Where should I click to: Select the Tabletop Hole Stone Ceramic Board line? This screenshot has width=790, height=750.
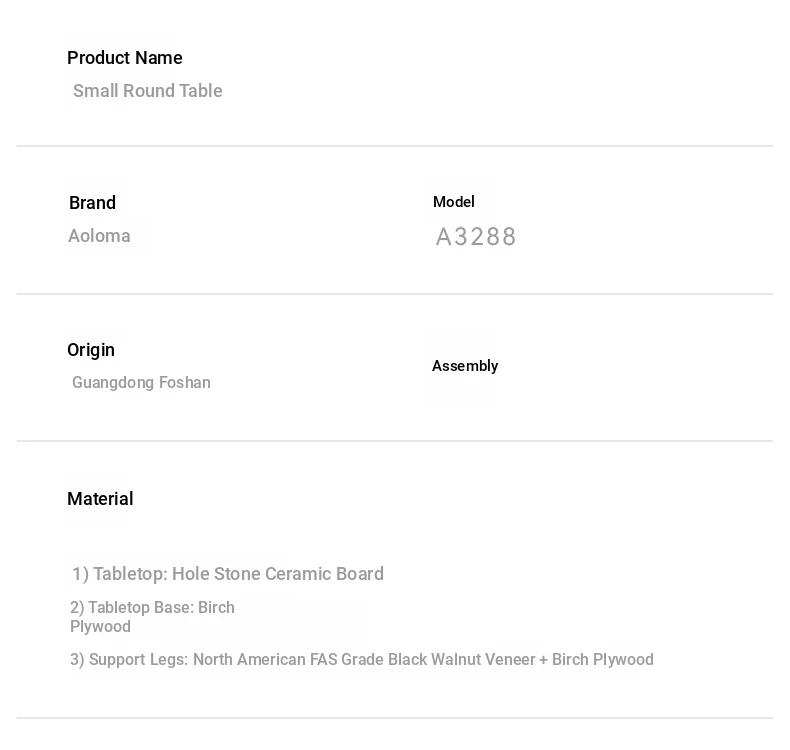(228, 574)
